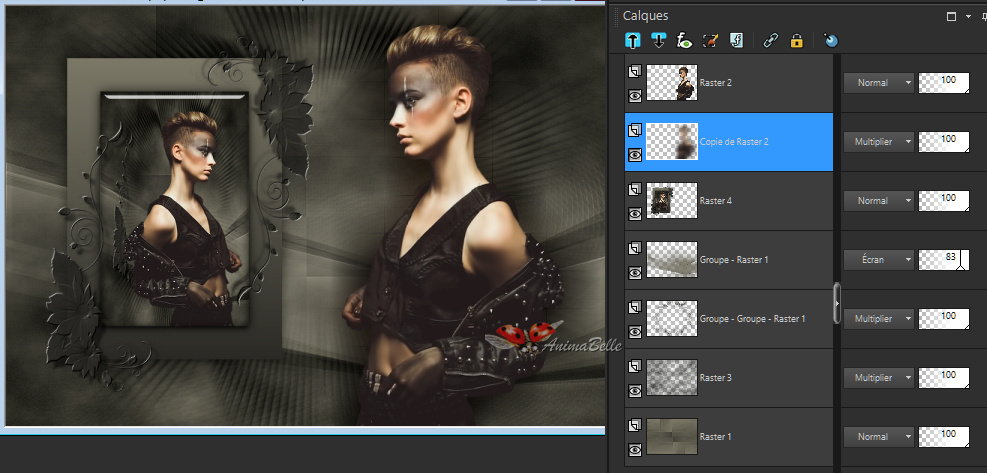Click layer type icon of Groupe - Groupe - Raster 1

(634, 307)
